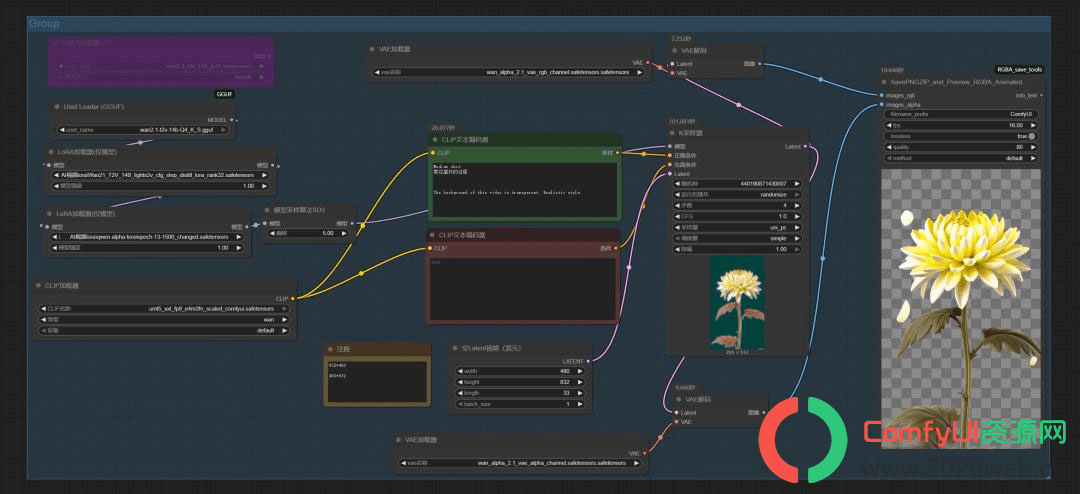Click the yellow CLIP output connector on CLIP loader

(293, 298)
